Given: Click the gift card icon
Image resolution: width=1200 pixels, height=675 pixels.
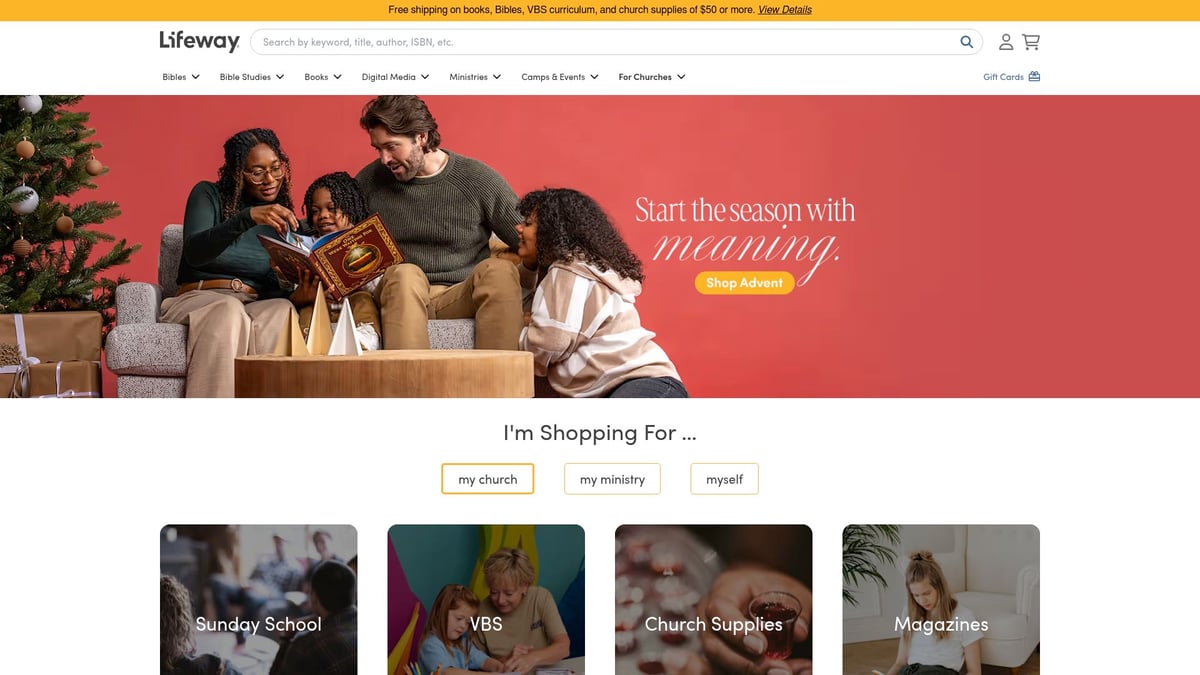Looking at the screenshot, I should click(x=1034, y=76).
